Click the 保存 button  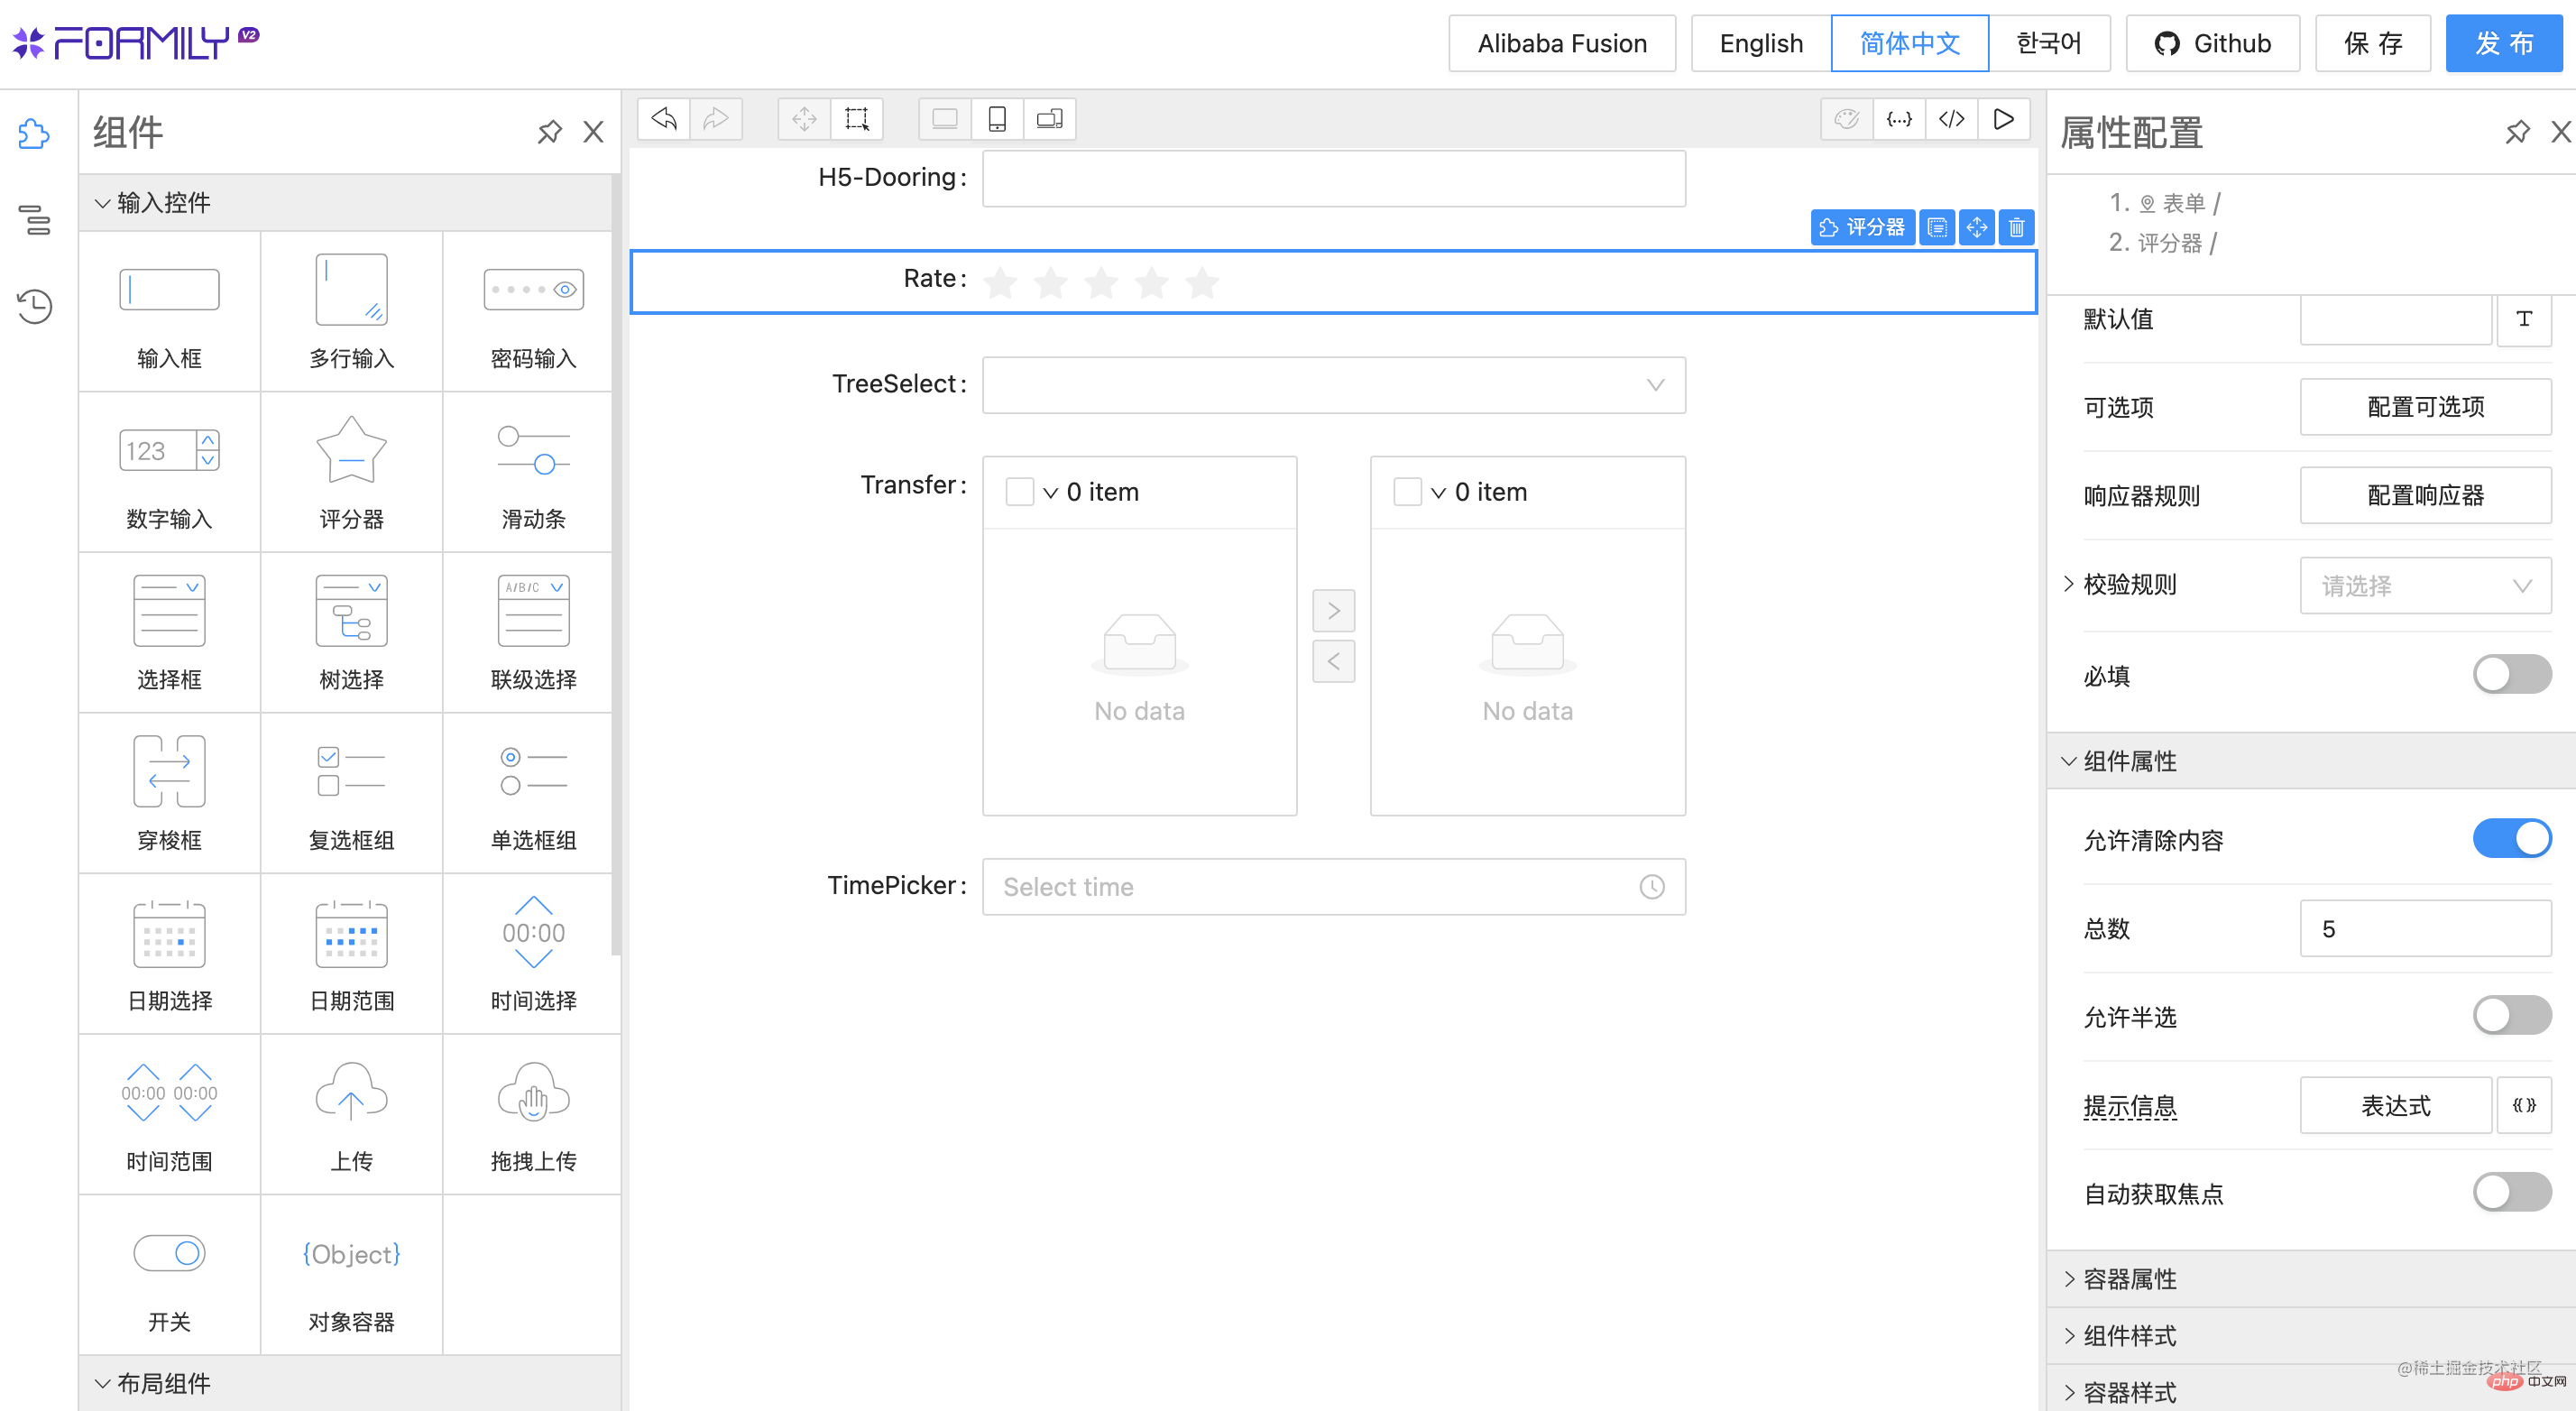pos(2373,43)
